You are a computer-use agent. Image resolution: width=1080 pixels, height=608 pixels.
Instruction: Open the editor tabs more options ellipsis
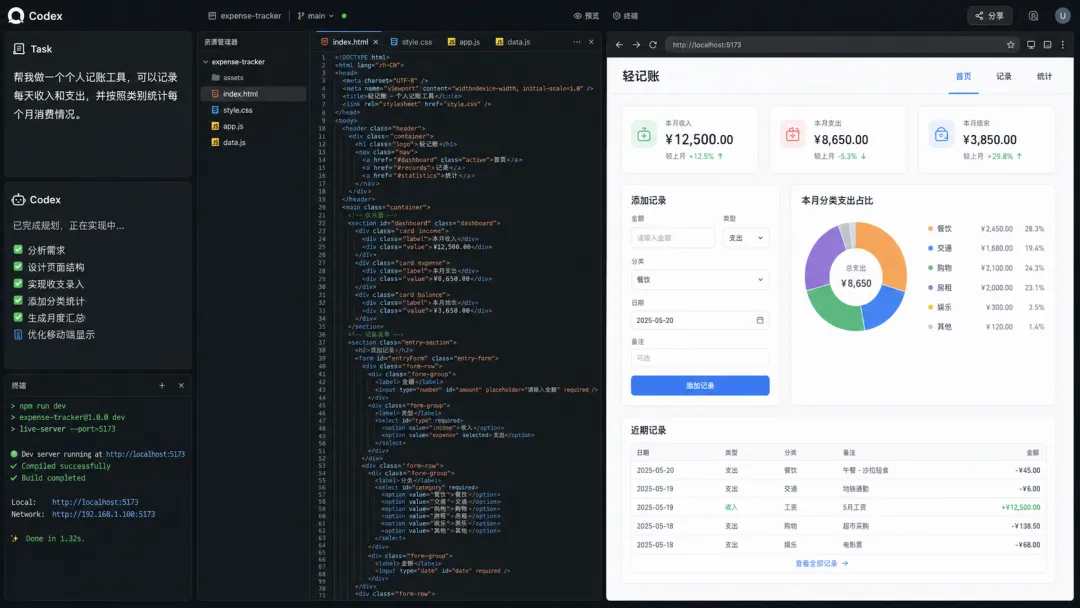577,42
